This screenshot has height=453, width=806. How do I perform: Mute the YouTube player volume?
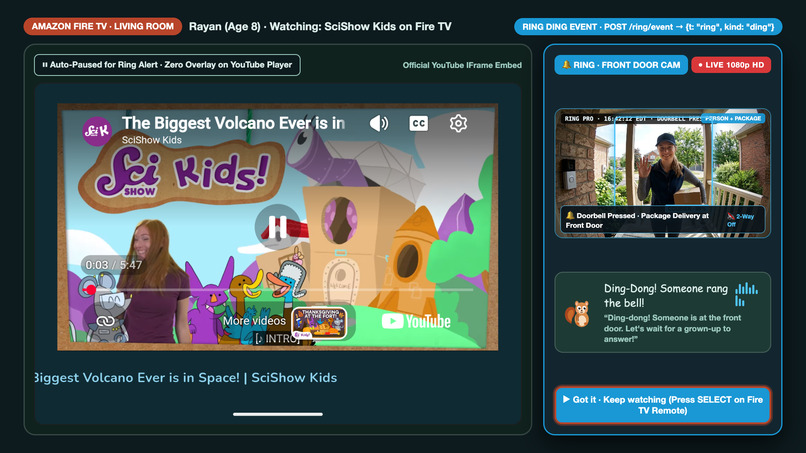coord(379,123)
